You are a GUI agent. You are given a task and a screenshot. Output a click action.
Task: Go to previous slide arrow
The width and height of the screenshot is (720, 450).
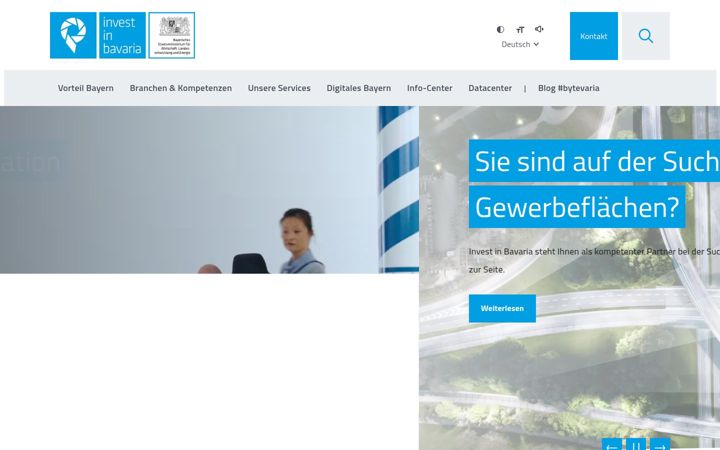coord(612,444)
